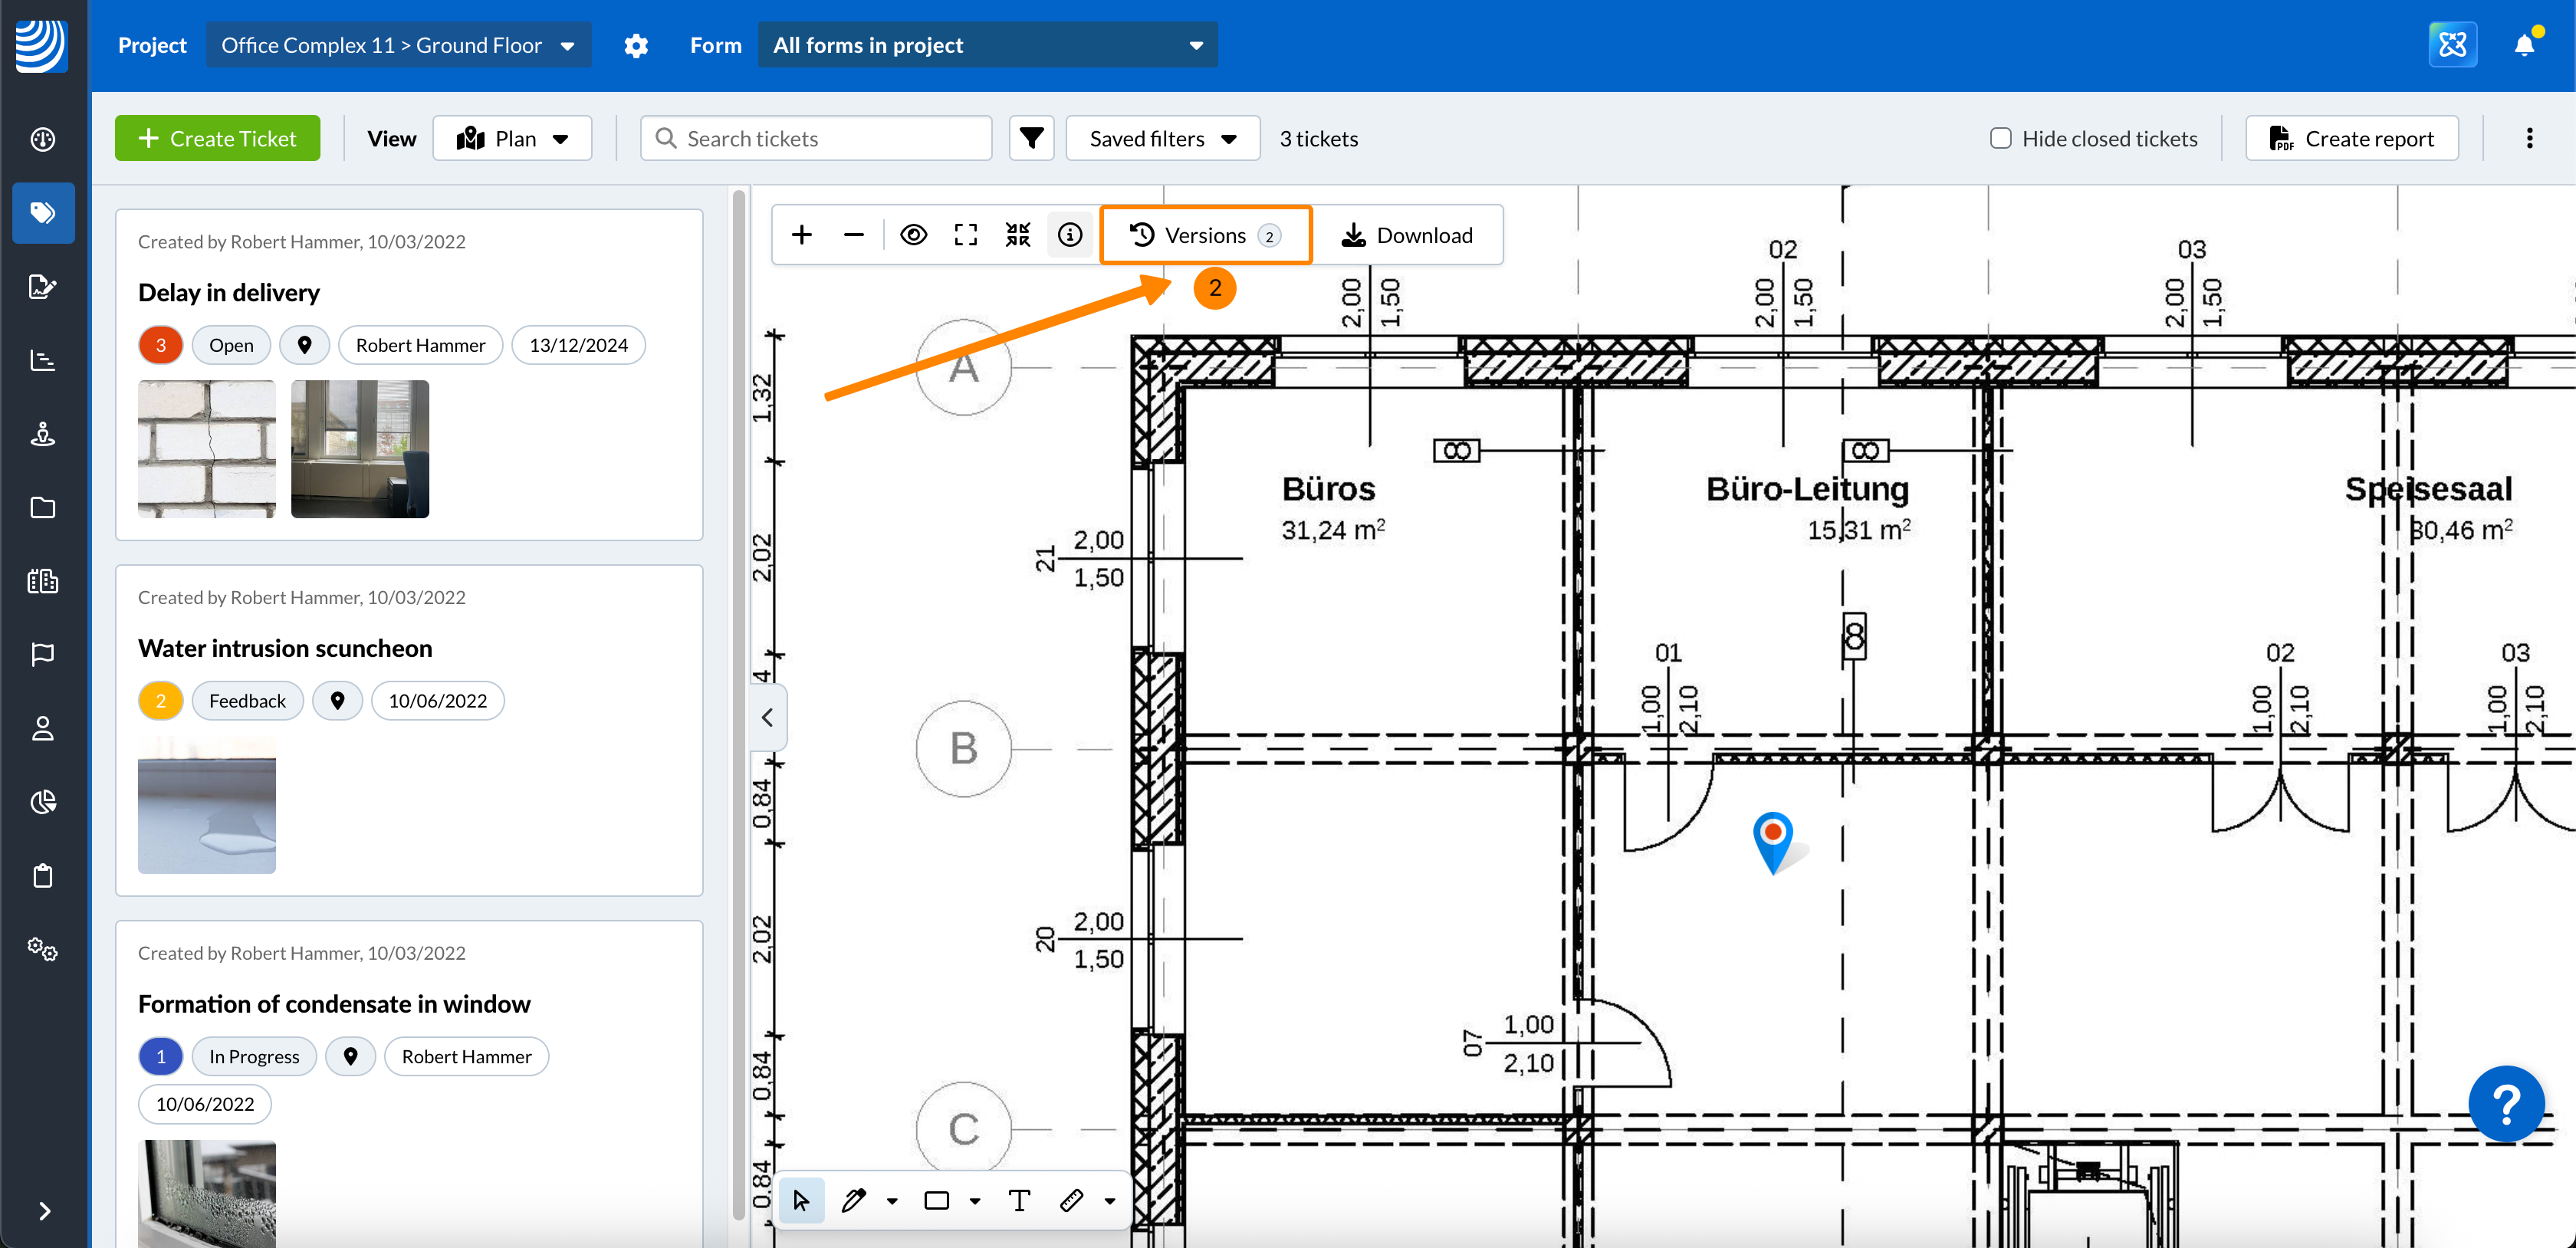
Task: Click the Search tickets field
Action: tap(816, 139)
